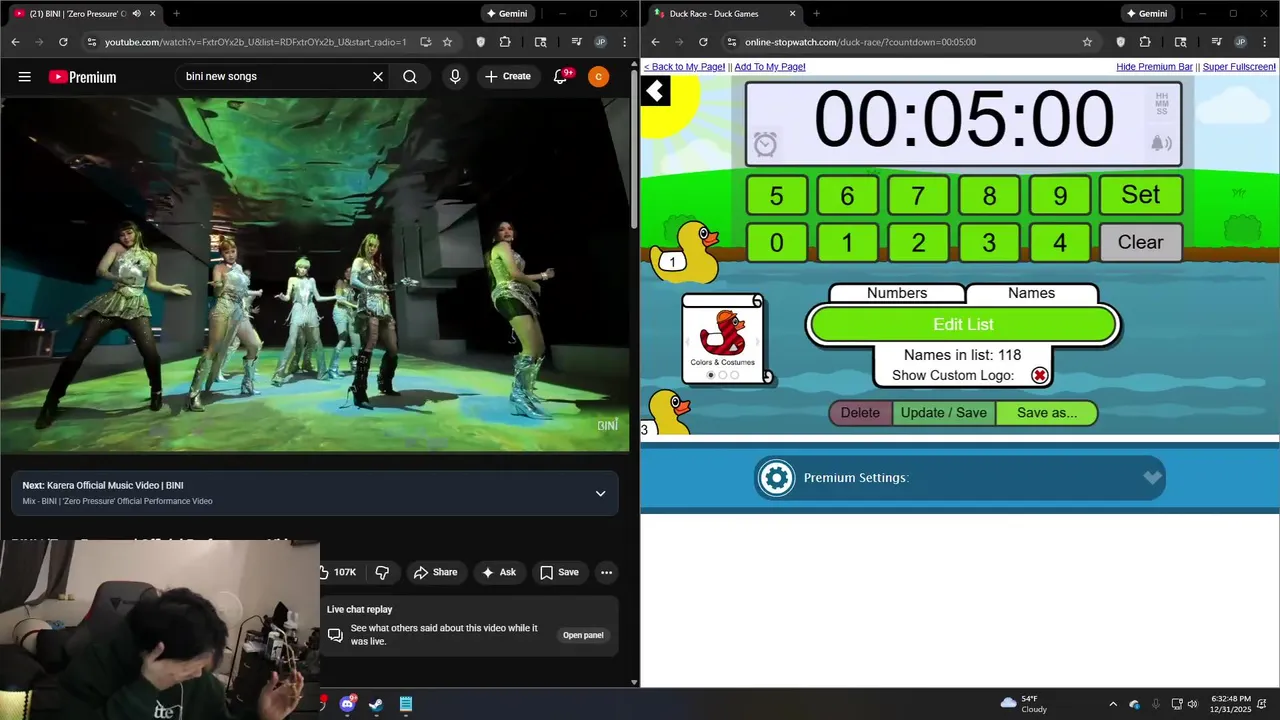Bookmark the YouTube page with star icon
The height and width of the screenshot is (720, 1280).
[x=447, y=42]
